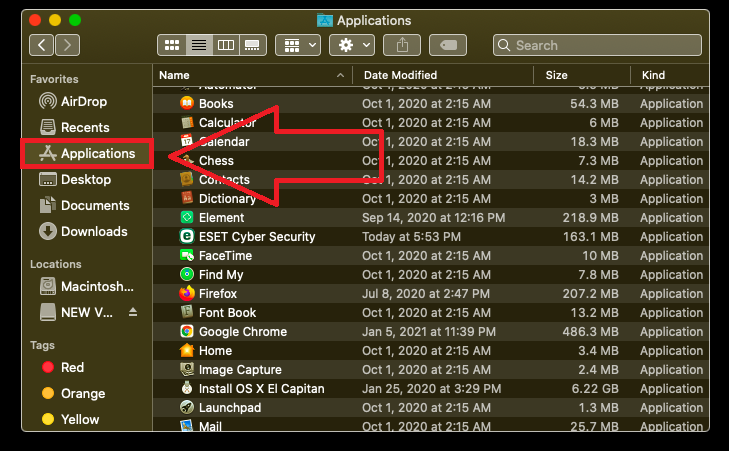Open the gear action menu

point(352,45)
